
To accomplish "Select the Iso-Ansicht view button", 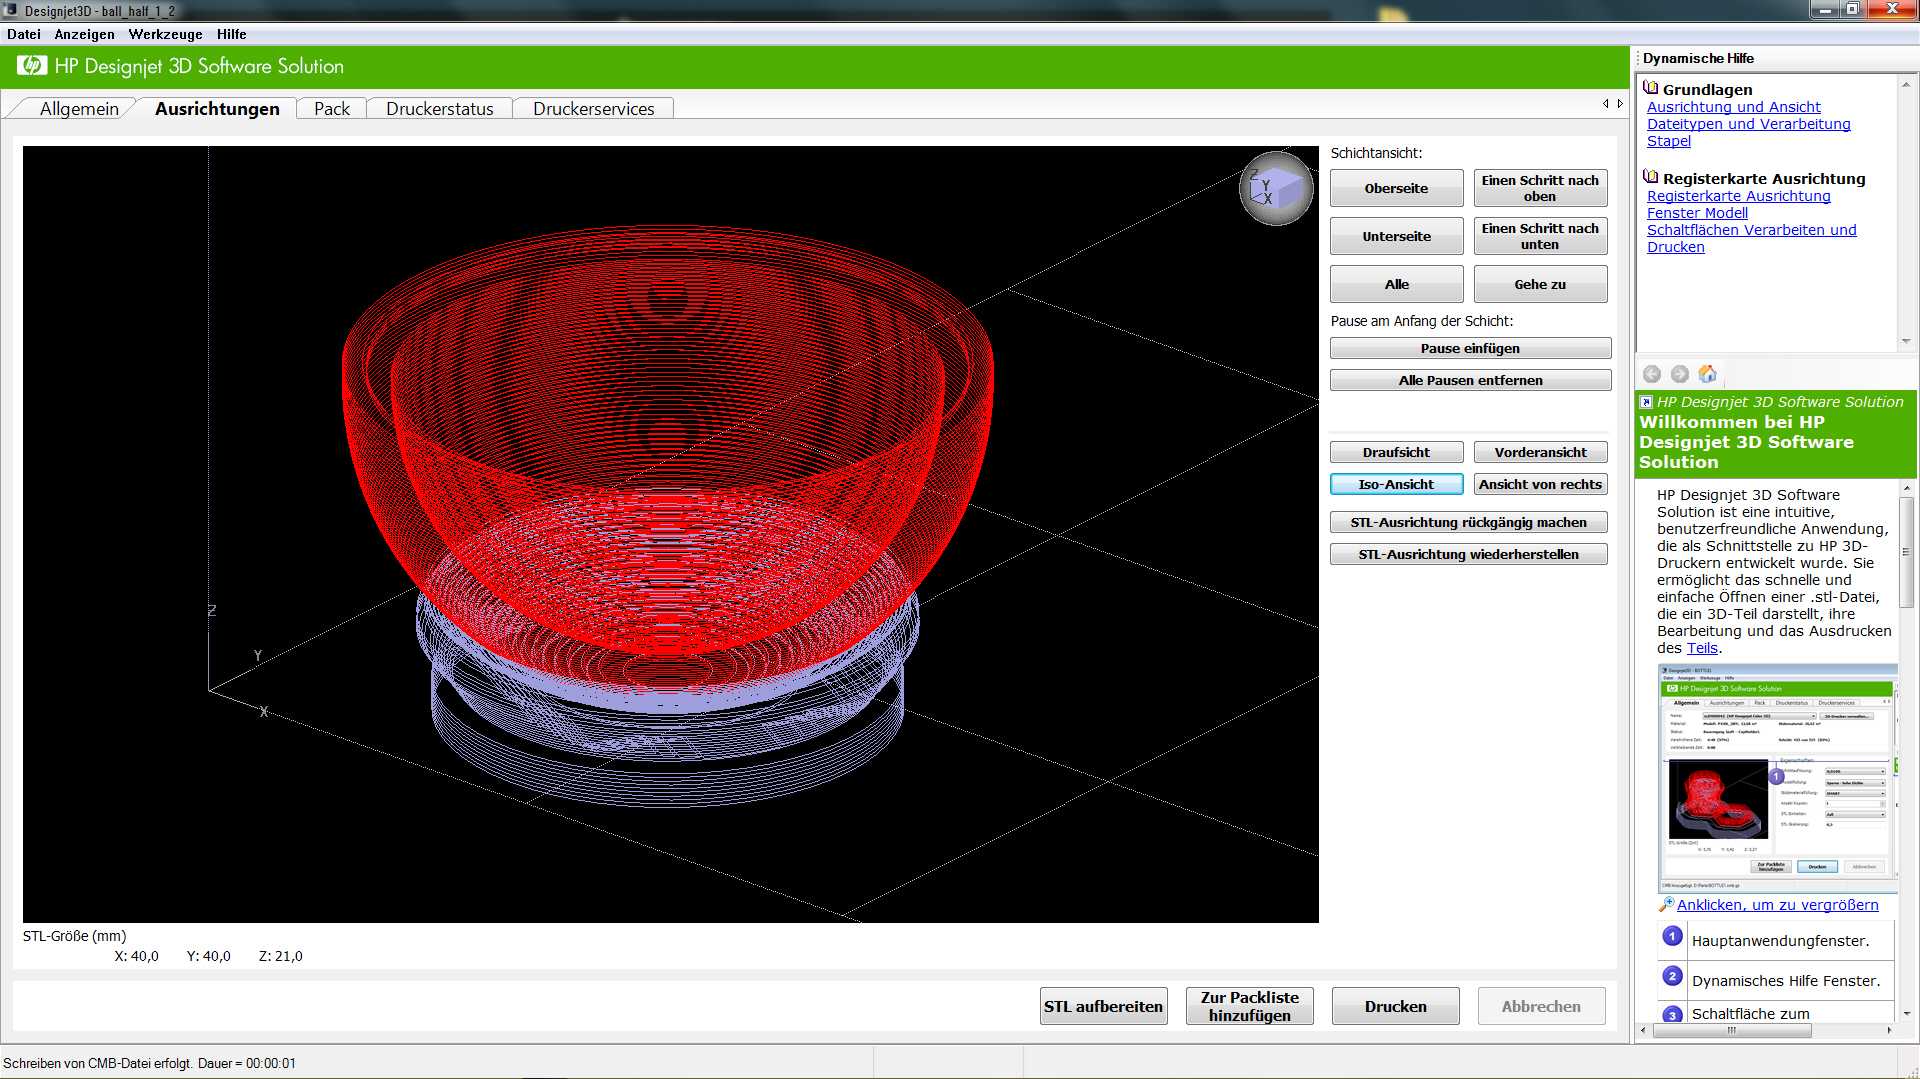I will (1396, 484).
